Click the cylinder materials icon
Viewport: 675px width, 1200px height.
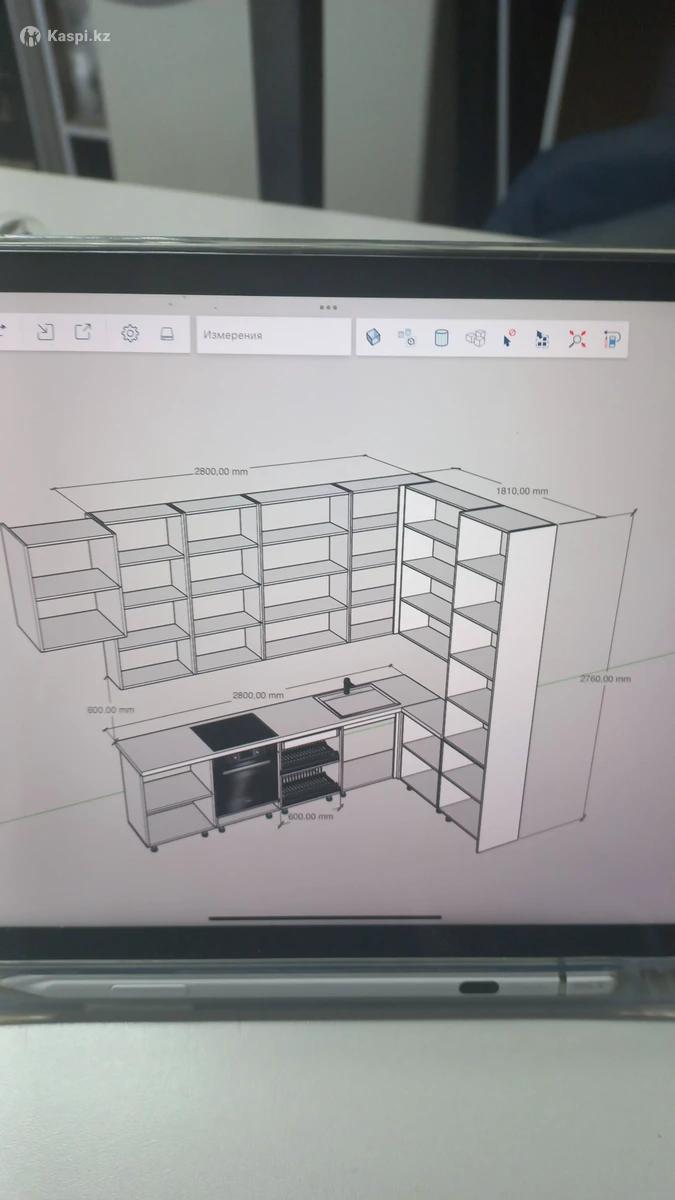point(441,338)
